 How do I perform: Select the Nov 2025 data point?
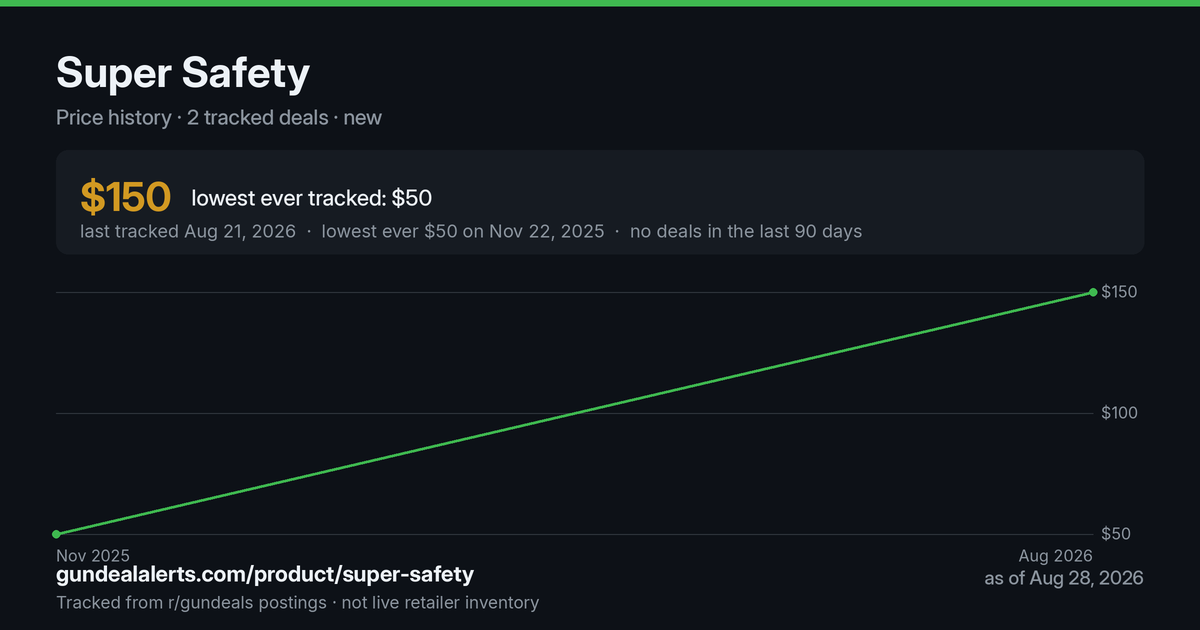click(57, 534)
